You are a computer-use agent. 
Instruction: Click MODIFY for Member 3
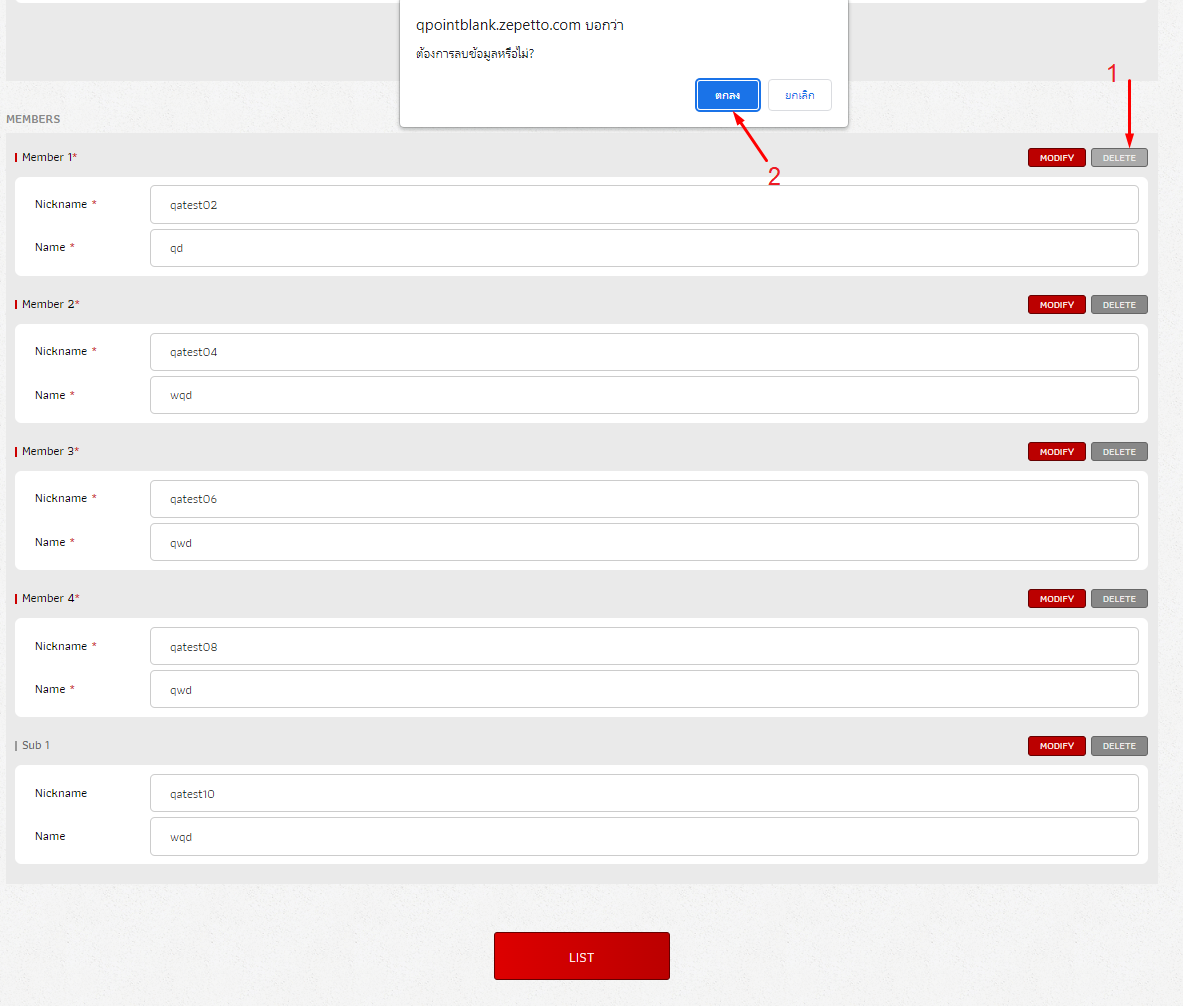(x=1056, y=451)
